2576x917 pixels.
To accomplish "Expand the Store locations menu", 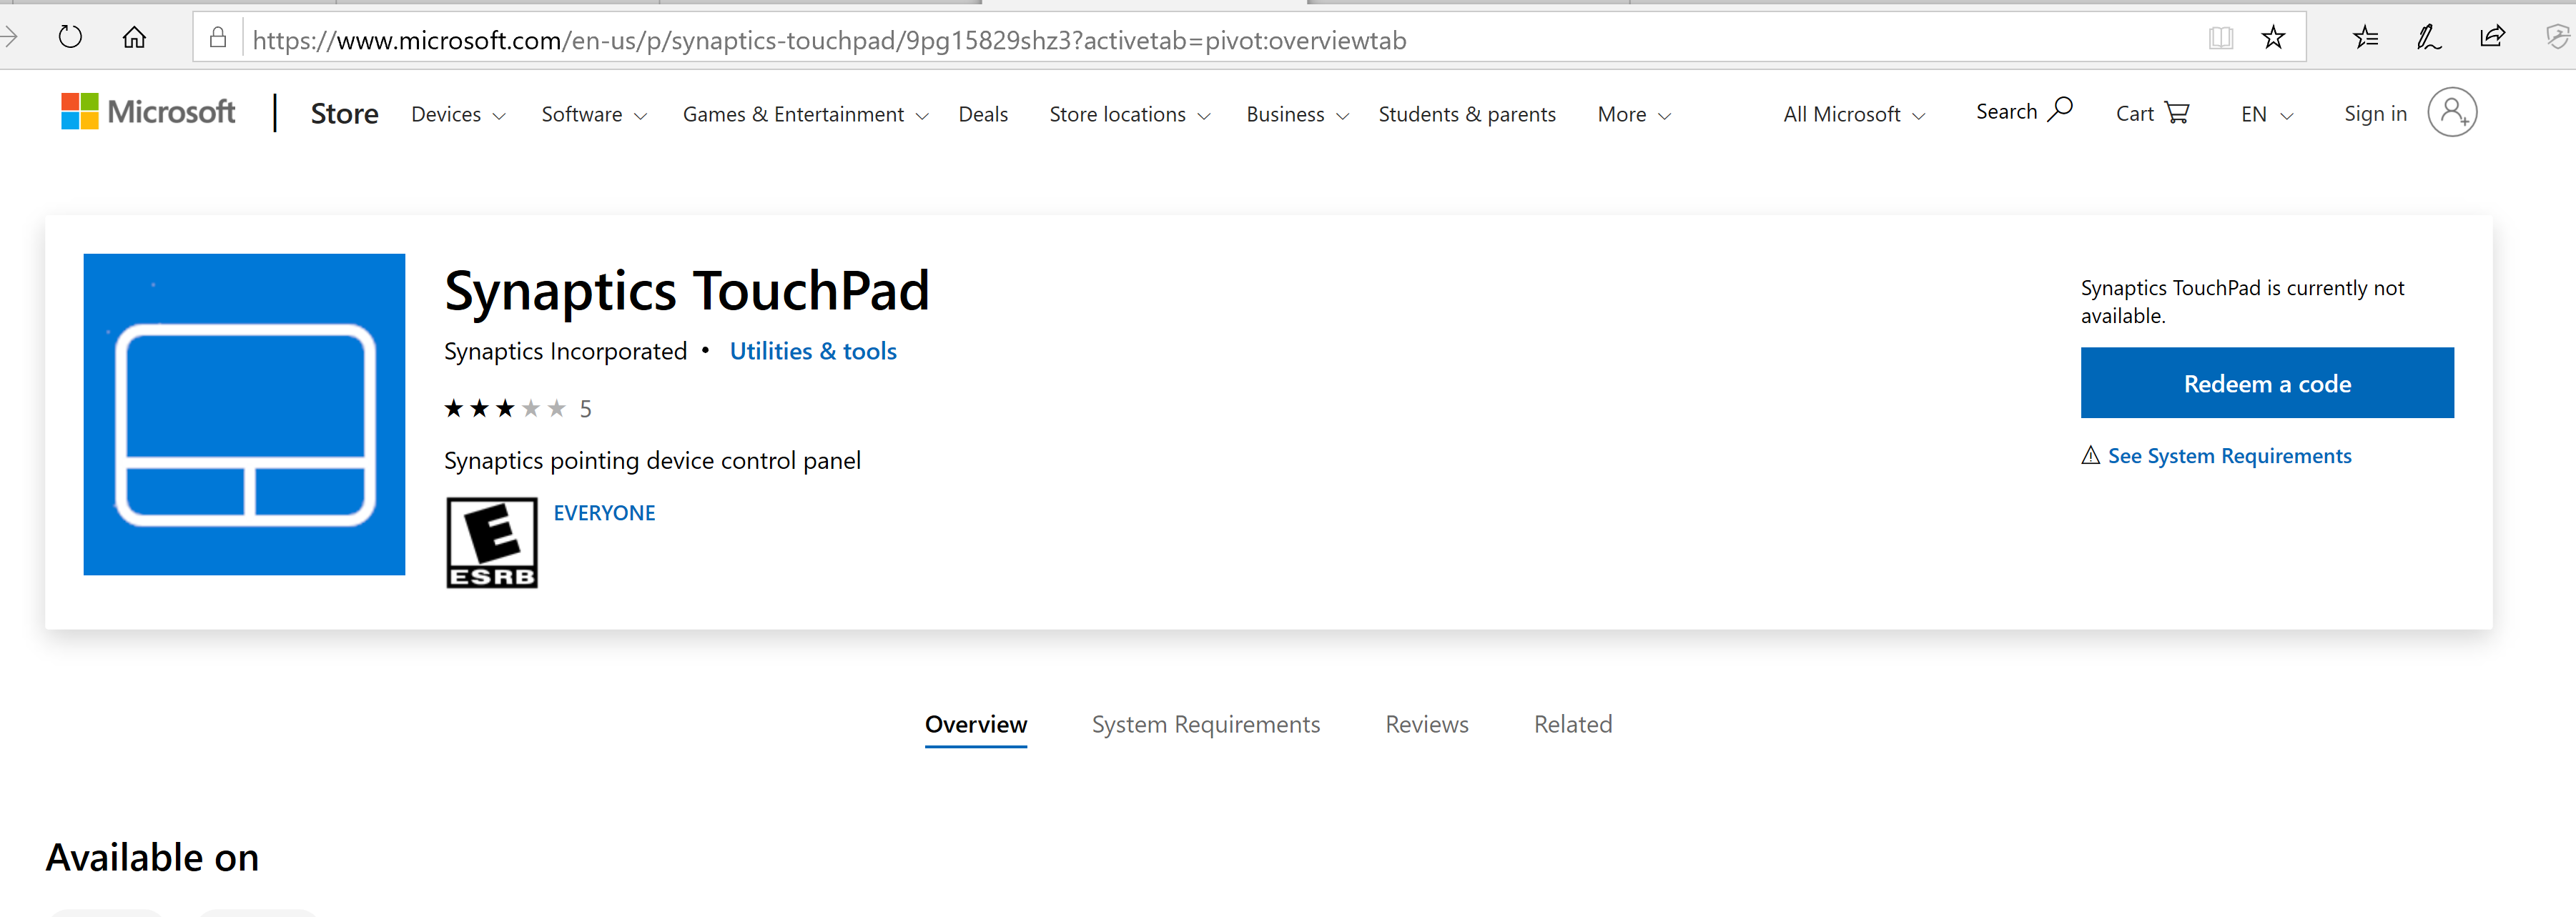I will 1130,115.
